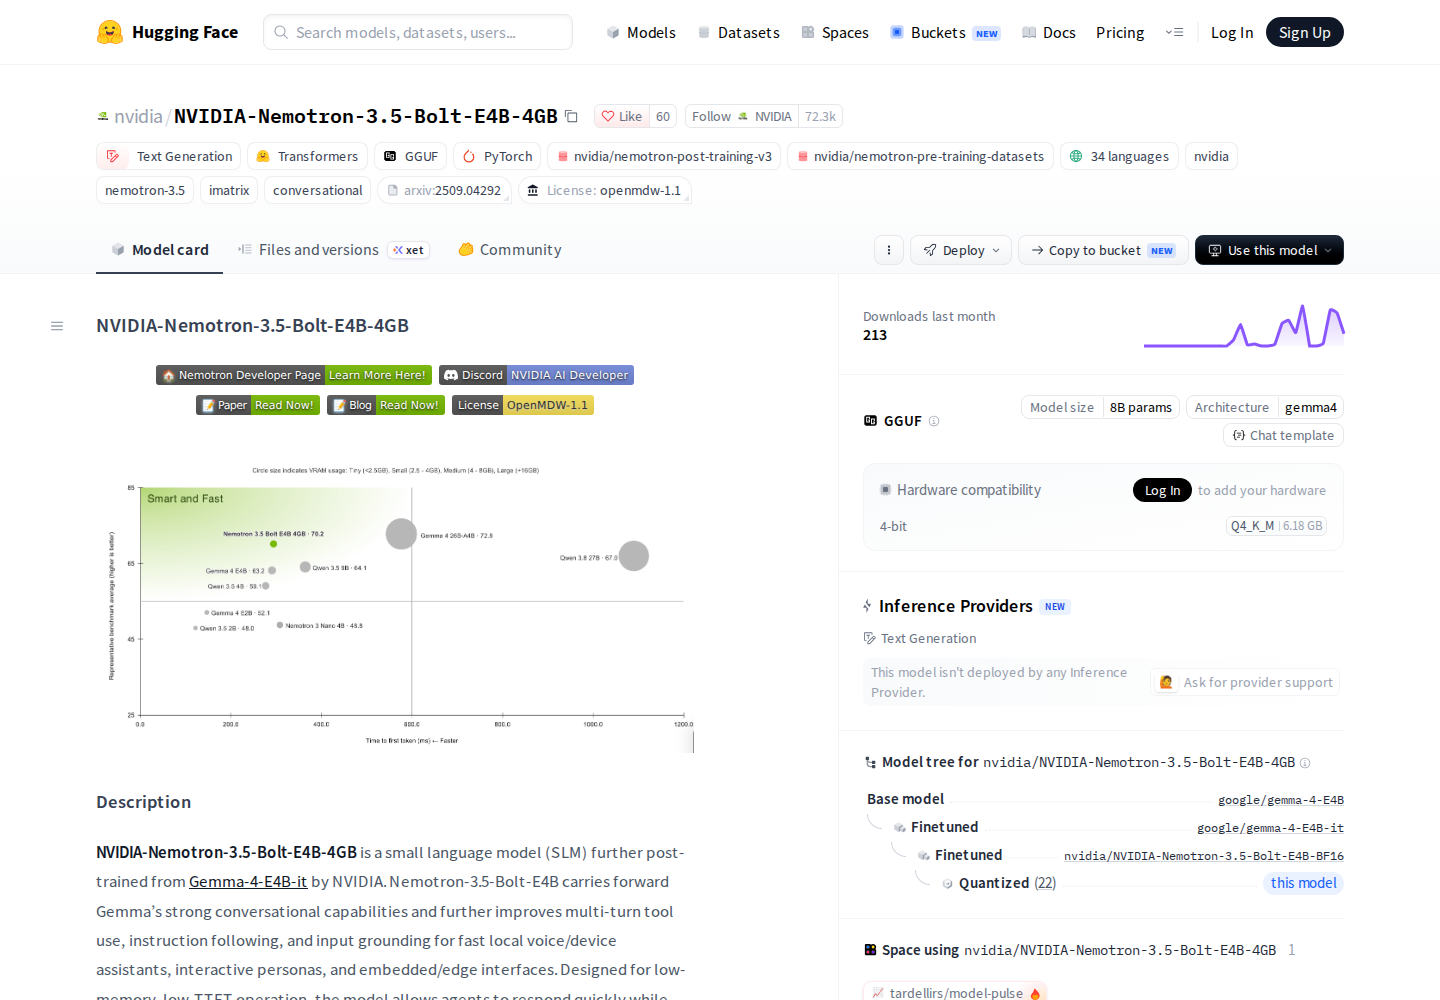Click the Sign Up button
1440x1000 pixels.
[1305, 32]
